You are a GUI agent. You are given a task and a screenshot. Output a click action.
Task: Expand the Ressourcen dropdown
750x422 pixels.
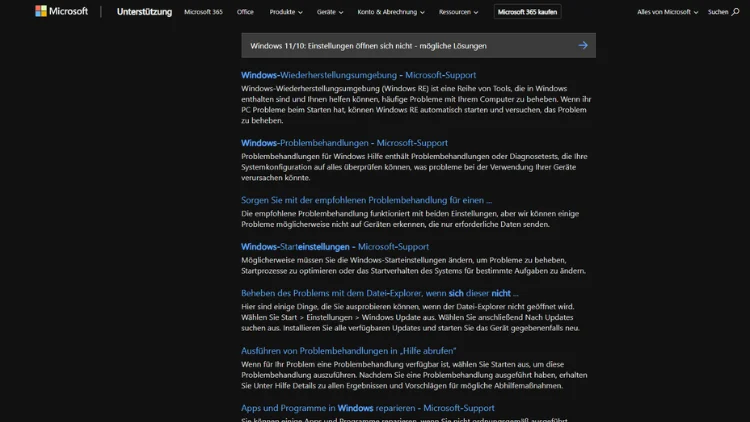coord(458,12)
